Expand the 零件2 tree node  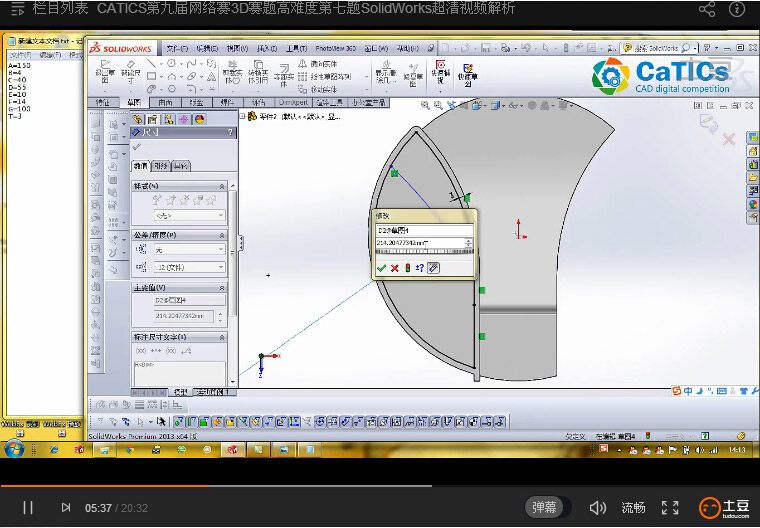coord(242,116)
